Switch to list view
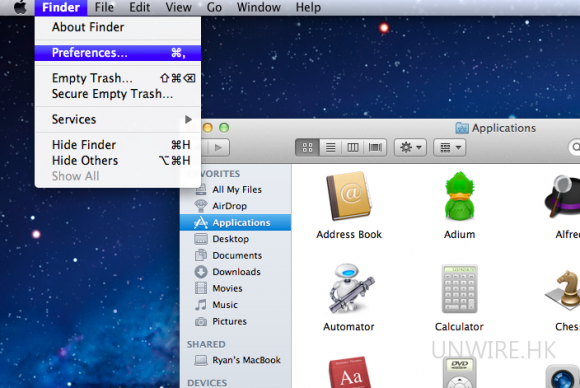This screenshot has width=580, height=388. coord(330,148)
